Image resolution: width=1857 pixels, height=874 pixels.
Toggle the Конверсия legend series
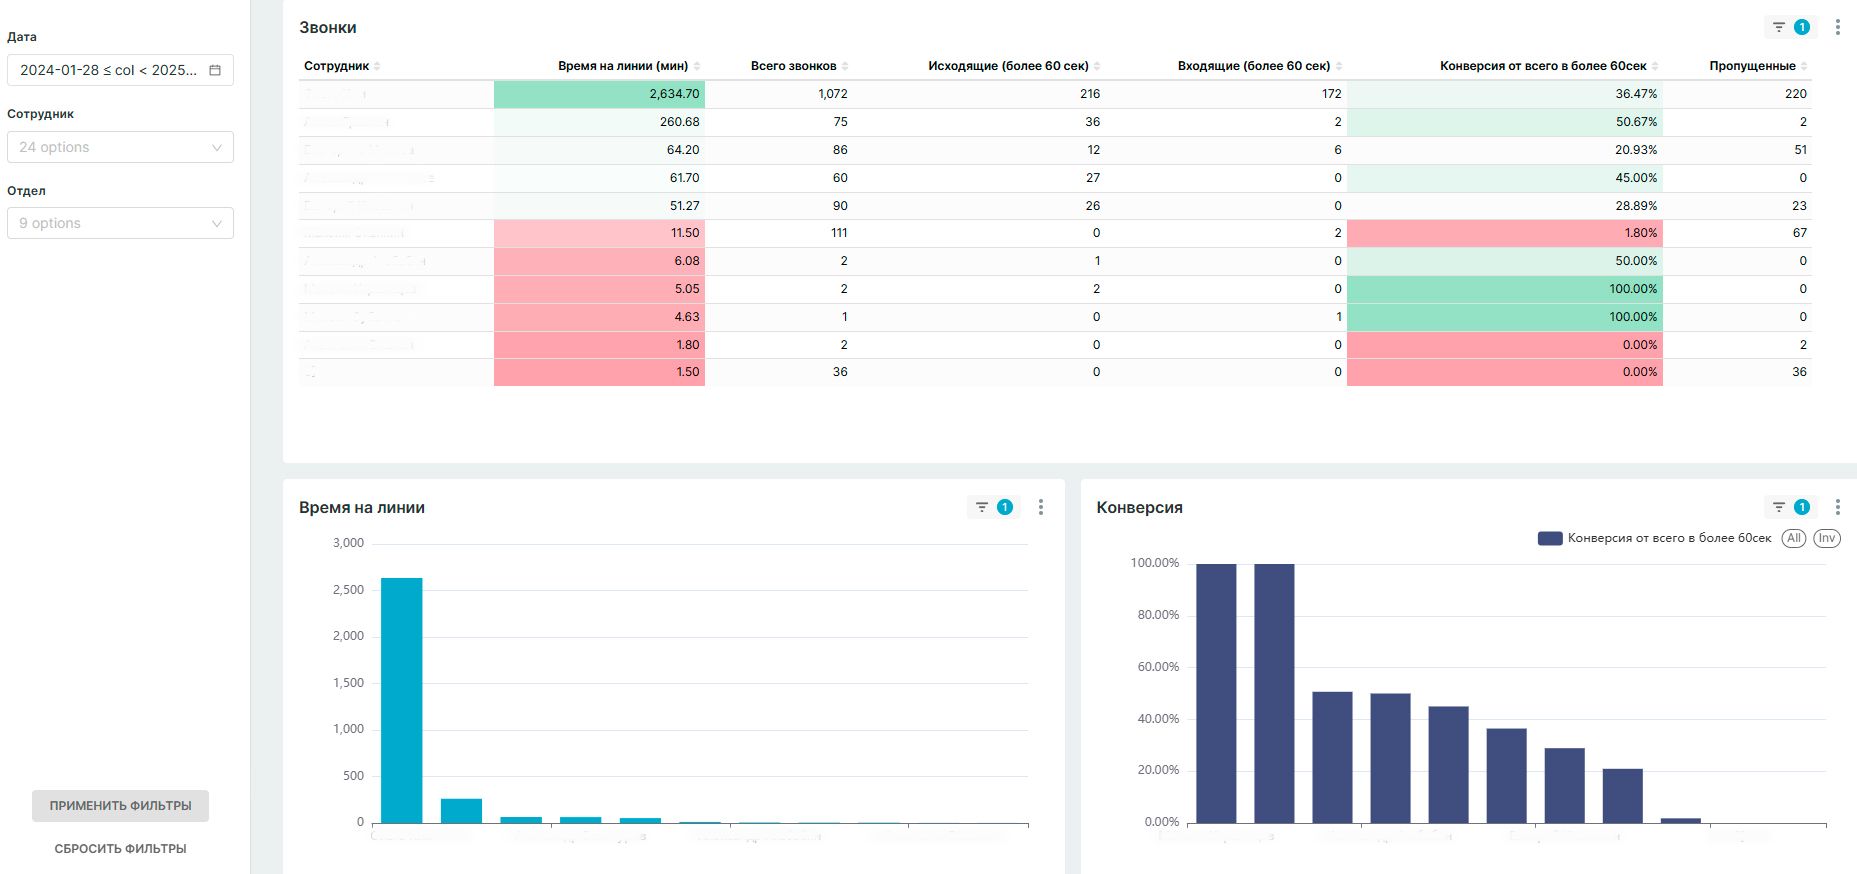click(1654, 538)
